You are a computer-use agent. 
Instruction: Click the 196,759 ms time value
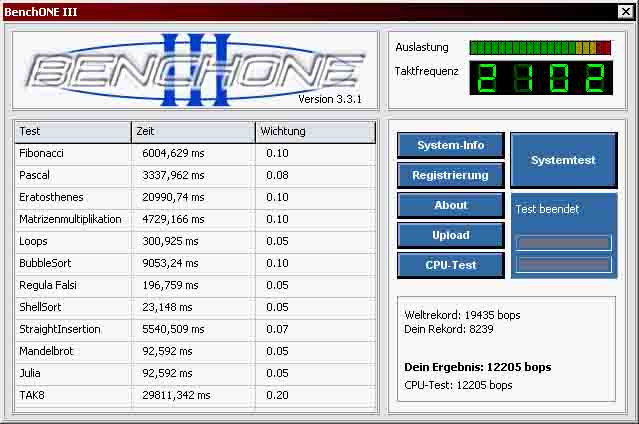click(170, 286)
